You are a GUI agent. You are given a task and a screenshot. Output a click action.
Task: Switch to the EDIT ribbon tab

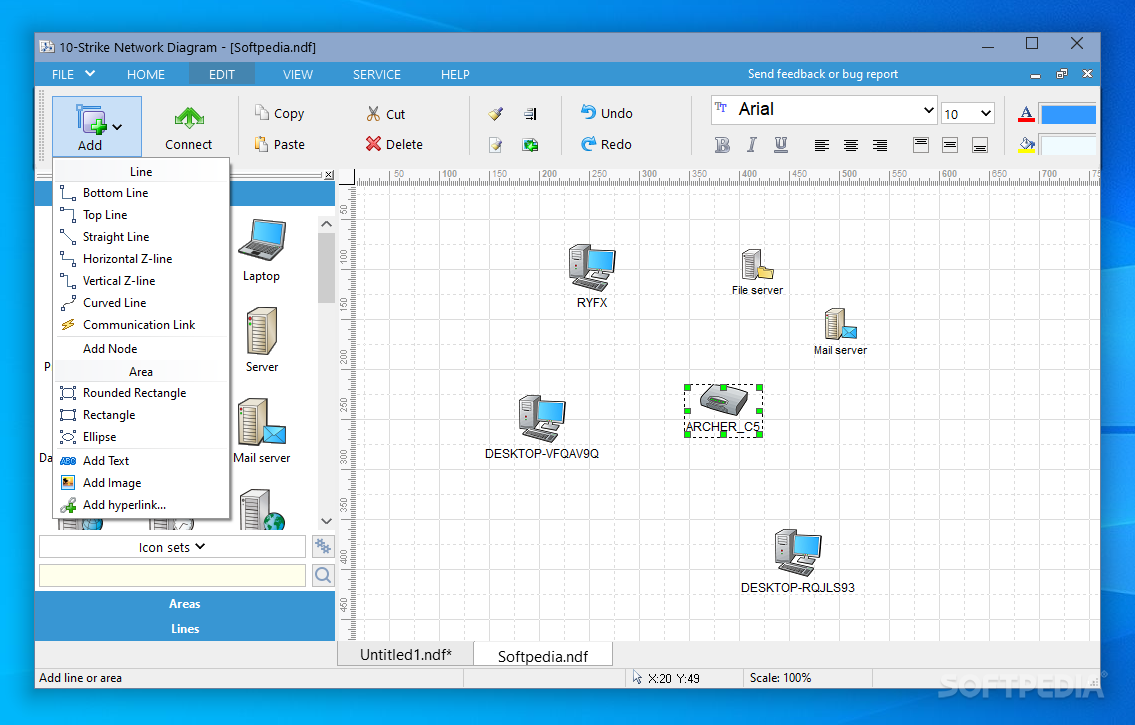click(221, 75)
